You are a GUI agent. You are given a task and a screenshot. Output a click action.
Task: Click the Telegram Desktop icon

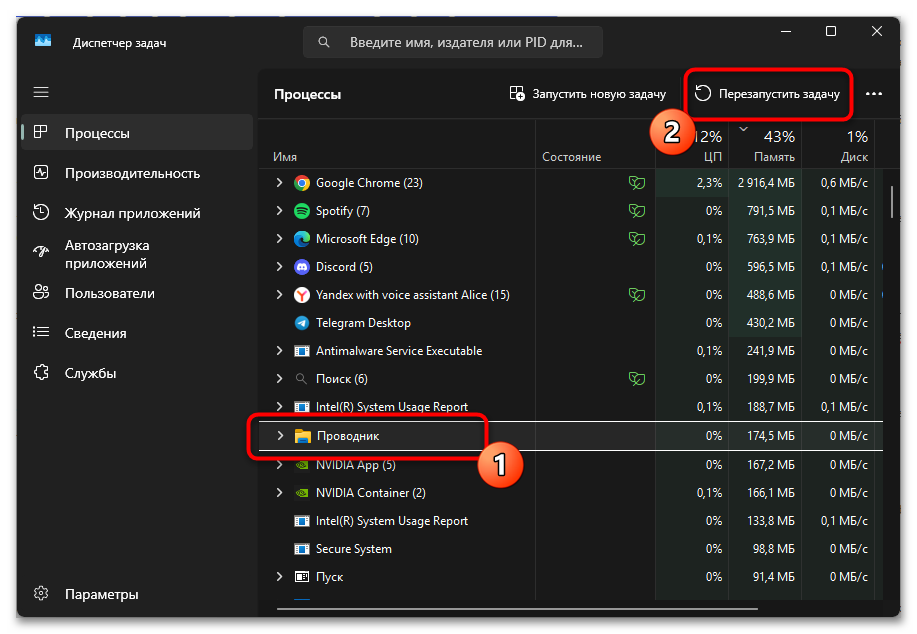[x=302, y=323]
